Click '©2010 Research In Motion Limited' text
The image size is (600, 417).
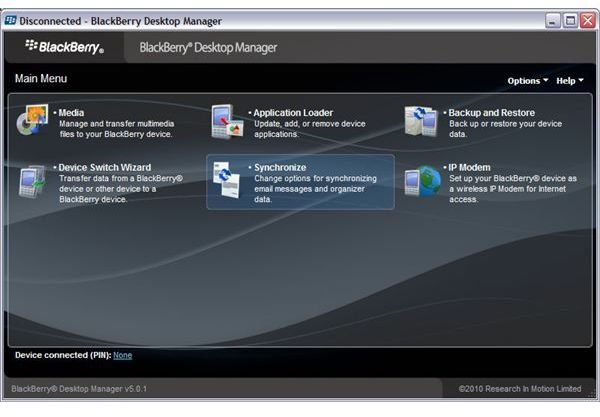pos(520,389)
